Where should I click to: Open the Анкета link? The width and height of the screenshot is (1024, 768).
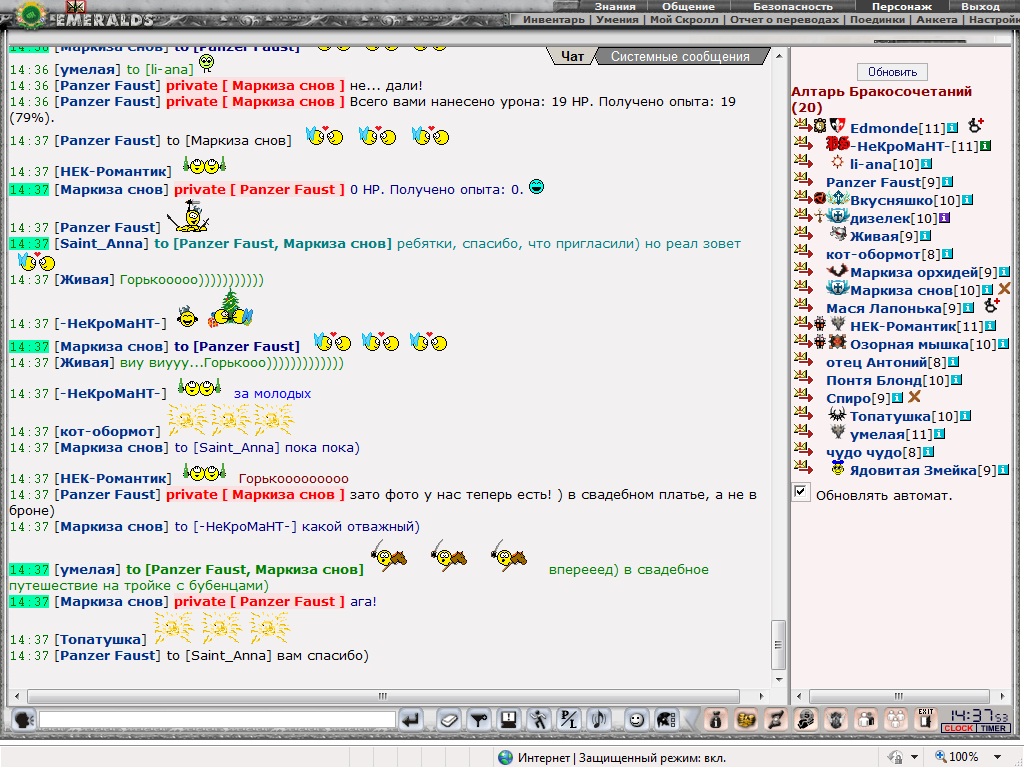pos(936,20)
